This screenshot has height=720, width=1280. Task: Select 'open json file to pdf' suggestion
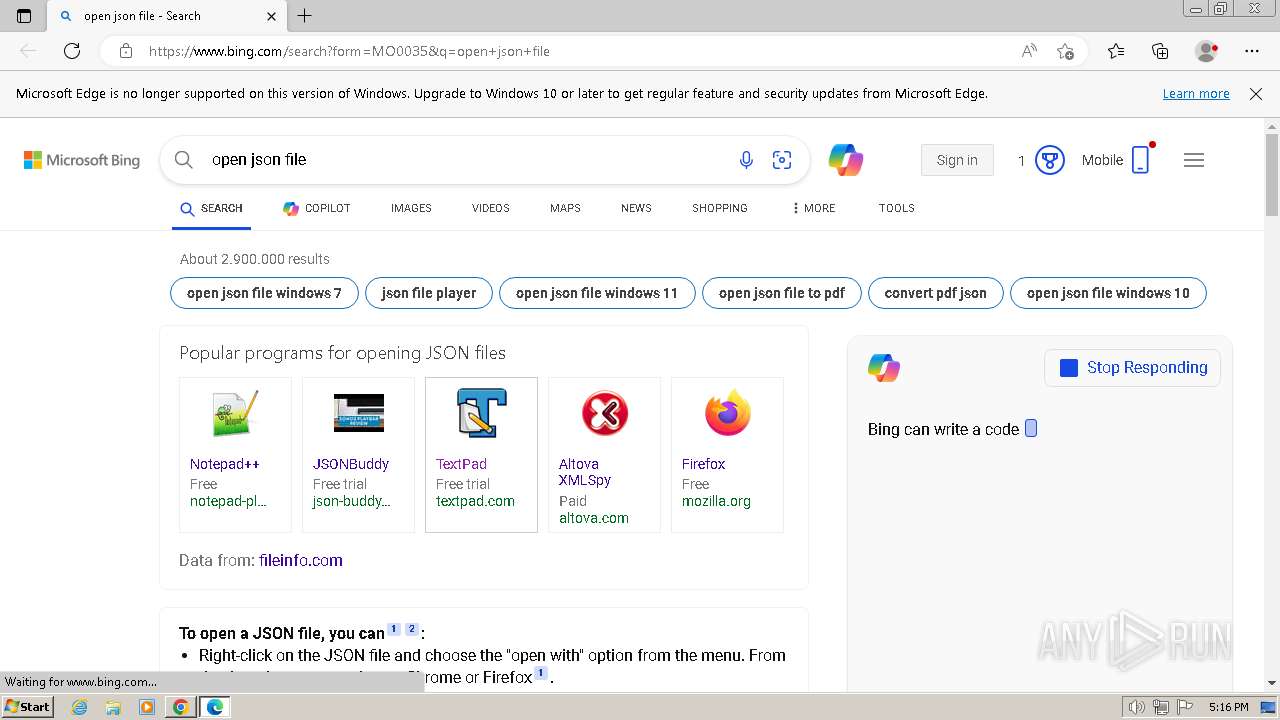tap(782, 293)
